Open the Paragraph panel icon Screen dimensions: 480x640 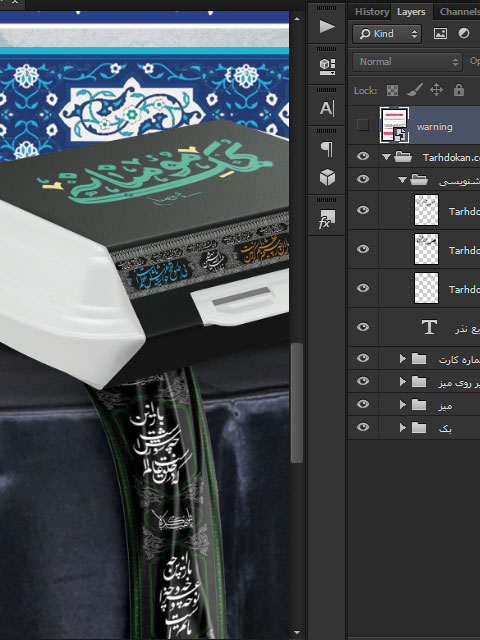tap(327, 149)
